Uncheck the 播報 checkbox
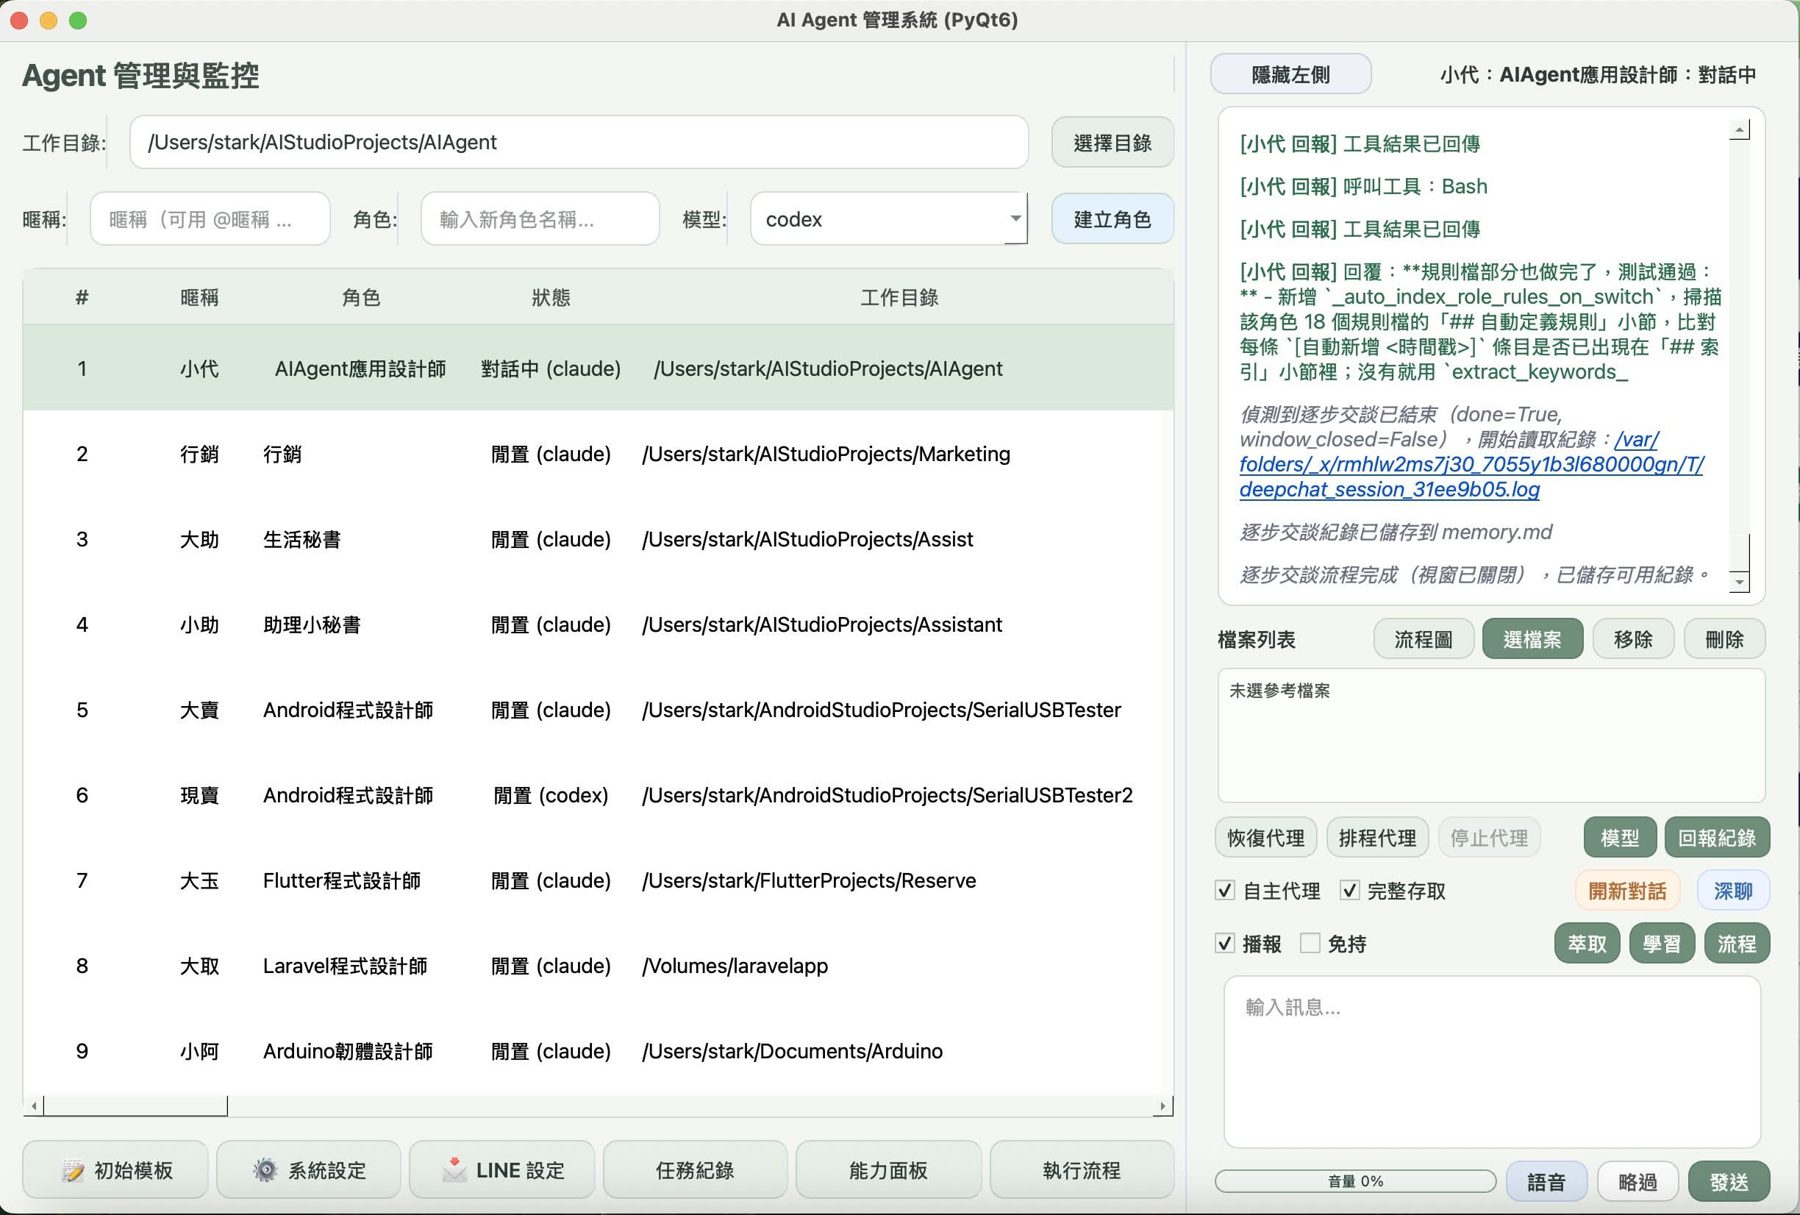The height and width of the screenshot is (1215, 1800). [1225, 943]
